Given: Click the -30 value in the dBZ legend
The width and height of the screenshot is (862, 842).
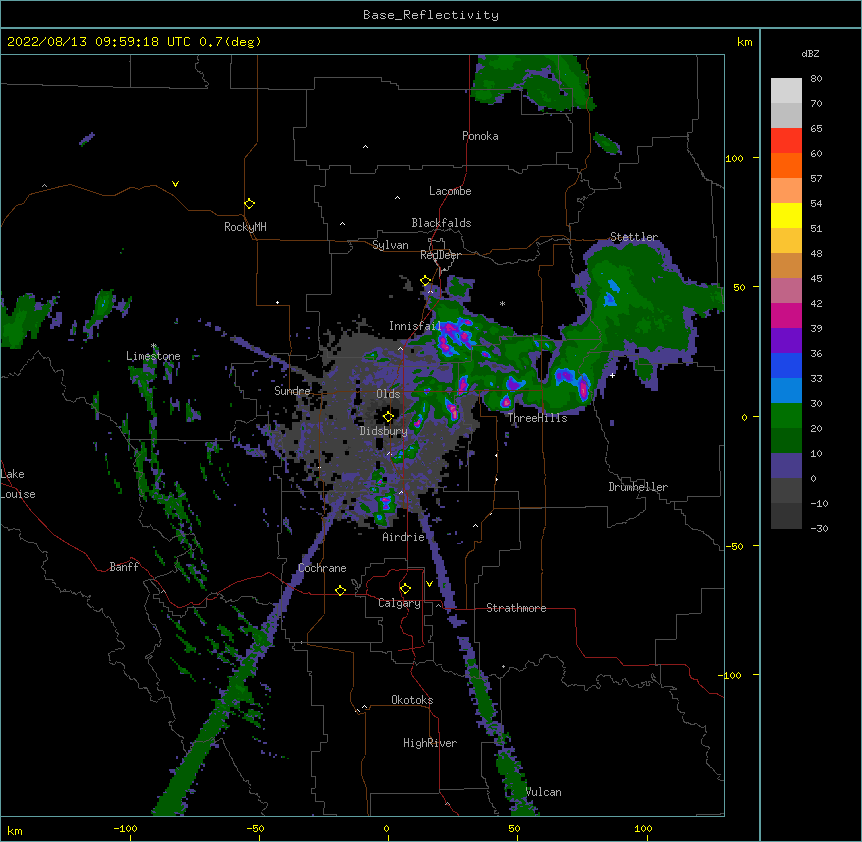Looking at the screenshot, I should pos(819,528).
